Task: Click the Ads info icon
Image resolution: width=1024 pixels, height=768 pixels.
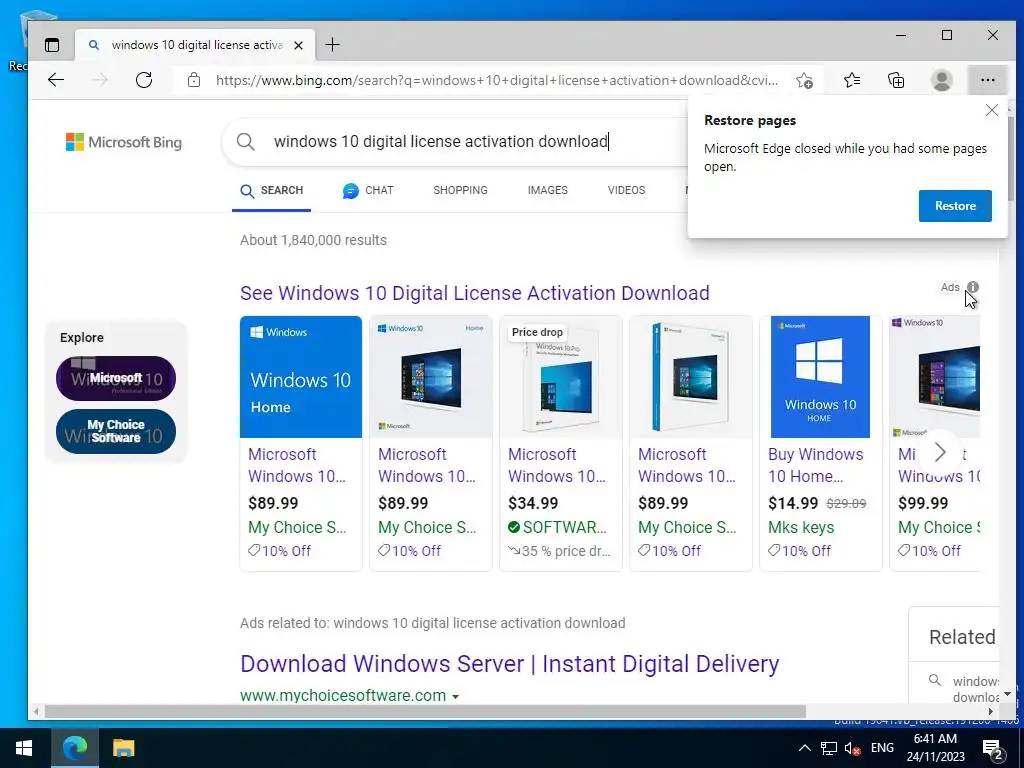Action: [x=973, y=287]
